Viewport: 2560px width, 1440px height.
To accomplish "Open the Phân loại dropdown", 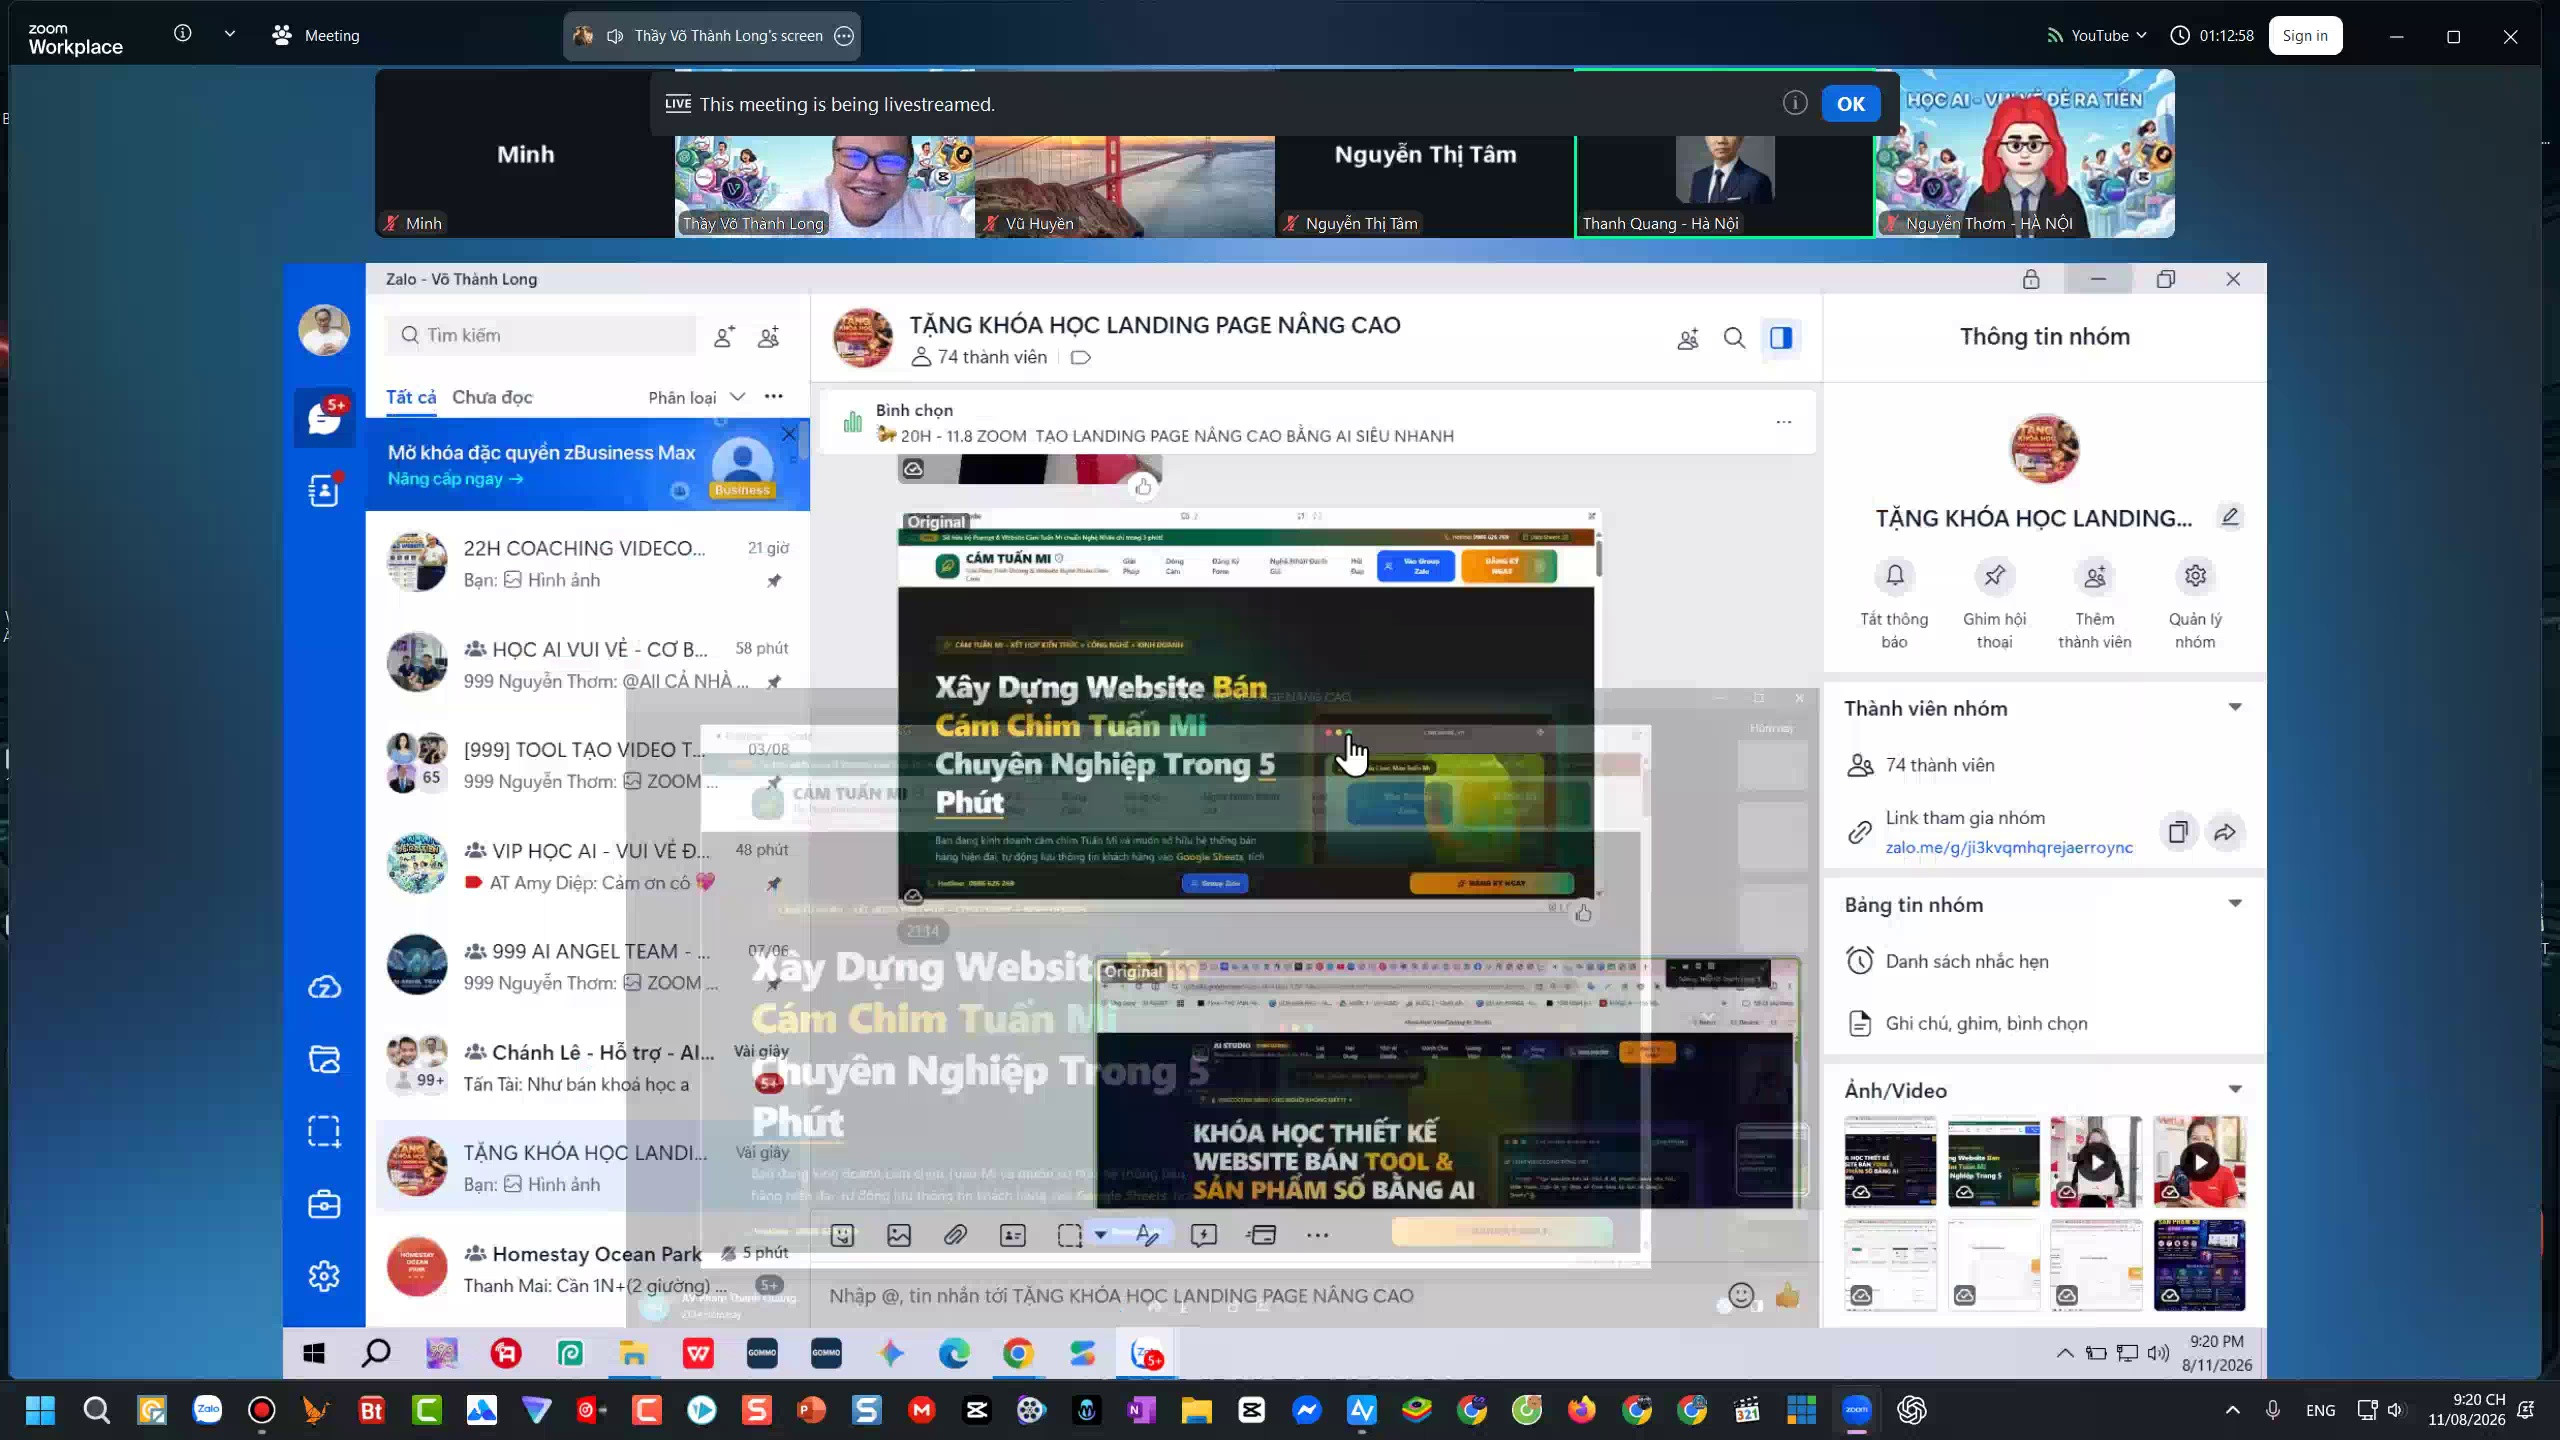I will [x=697, y=397].
